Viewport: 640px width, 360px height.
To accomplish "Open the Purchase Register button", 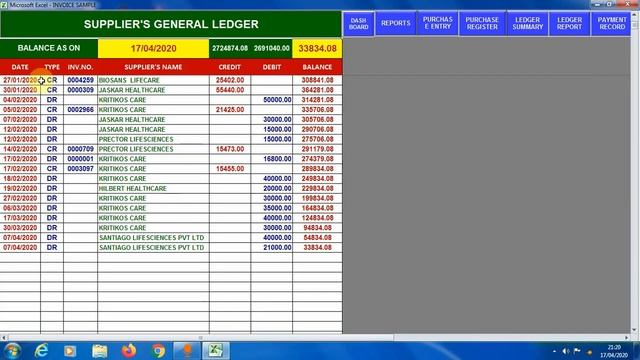I will click(482, 23).
